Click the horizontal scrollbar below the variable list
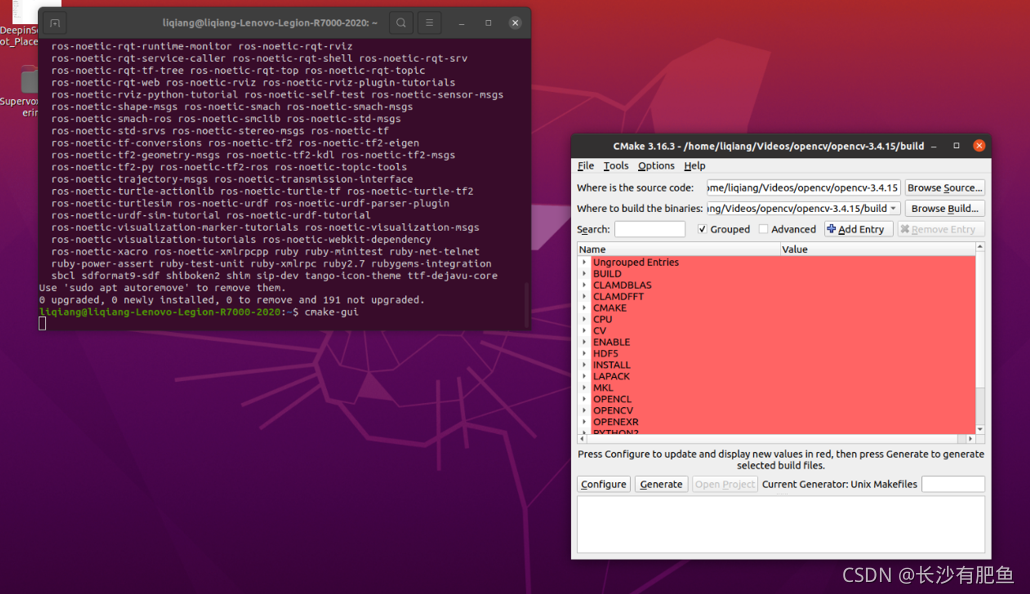The width and height of the screenshot is (1030, 594). point(770,438)
